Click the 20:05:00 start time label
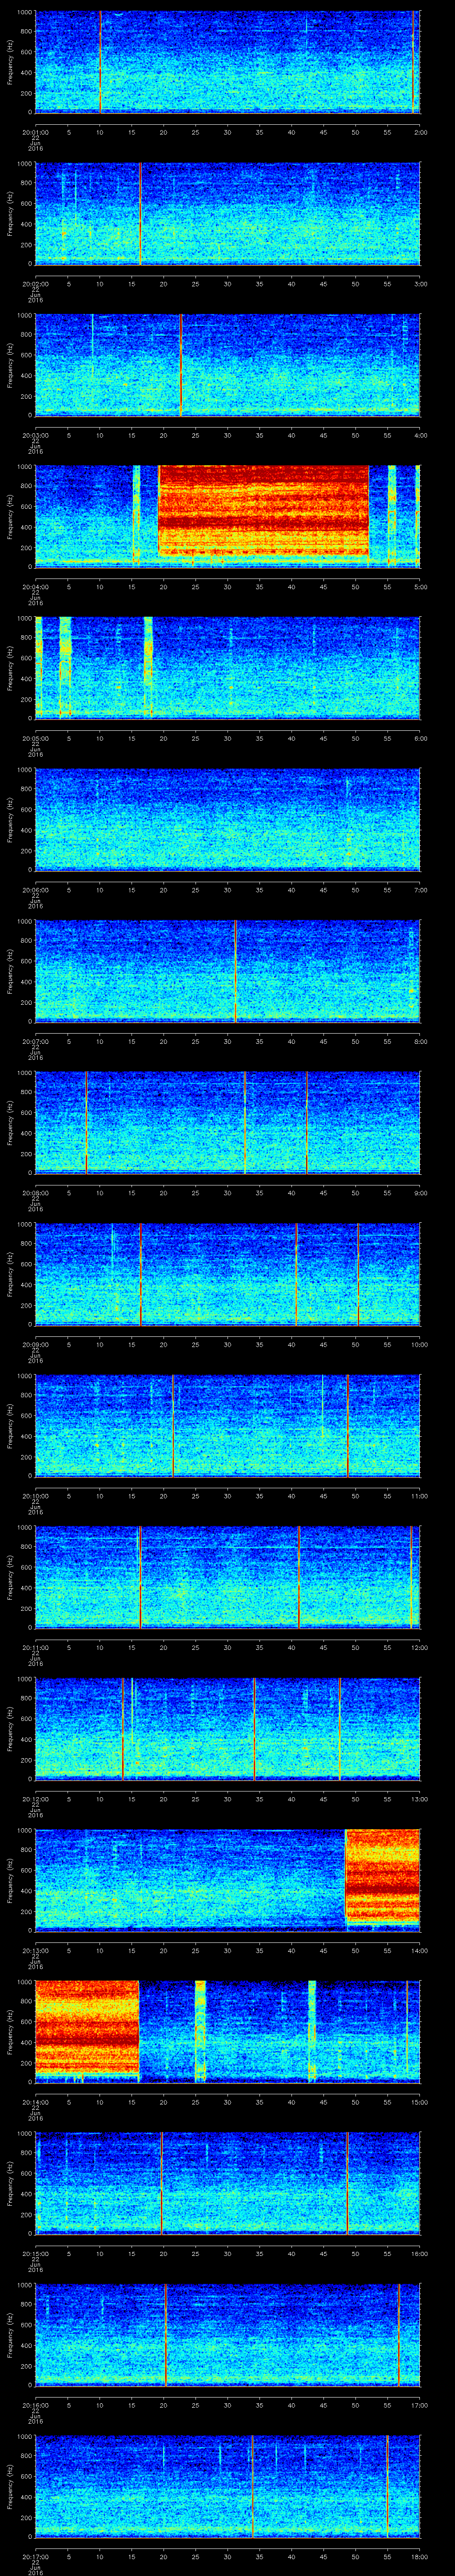Screen dimensions: 455x2576 (x=35, y=738)
